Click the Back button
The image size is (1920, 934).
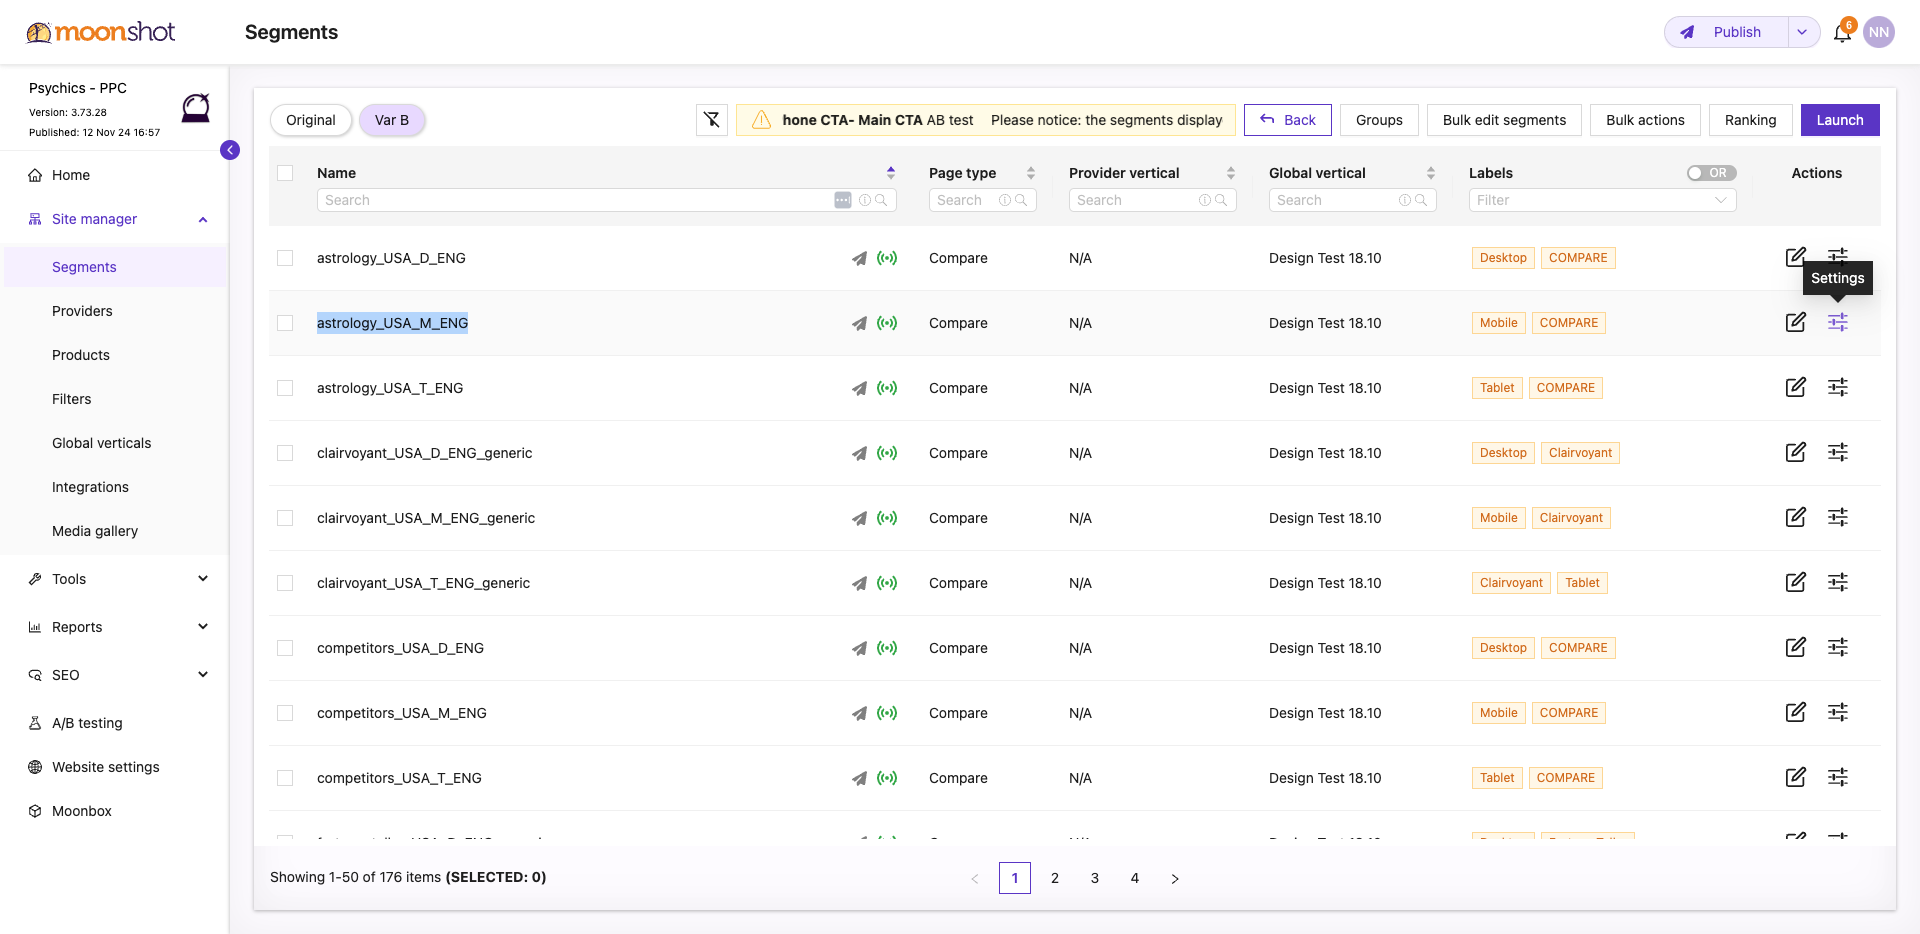(x=1288, y=120)
